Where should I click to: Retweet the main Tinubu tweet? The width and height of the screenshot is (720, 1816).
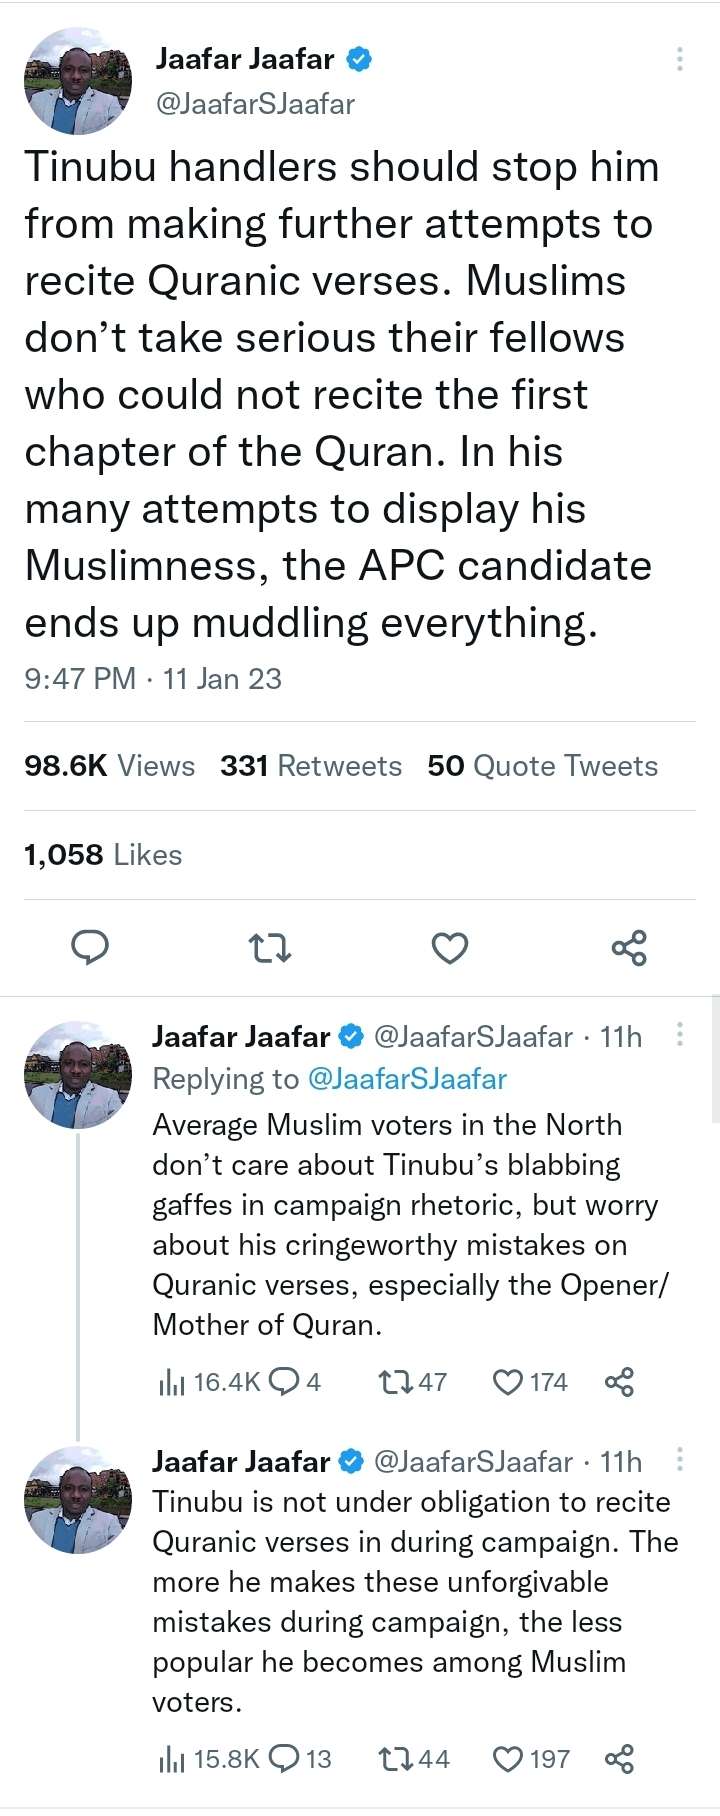coord(270,947)
